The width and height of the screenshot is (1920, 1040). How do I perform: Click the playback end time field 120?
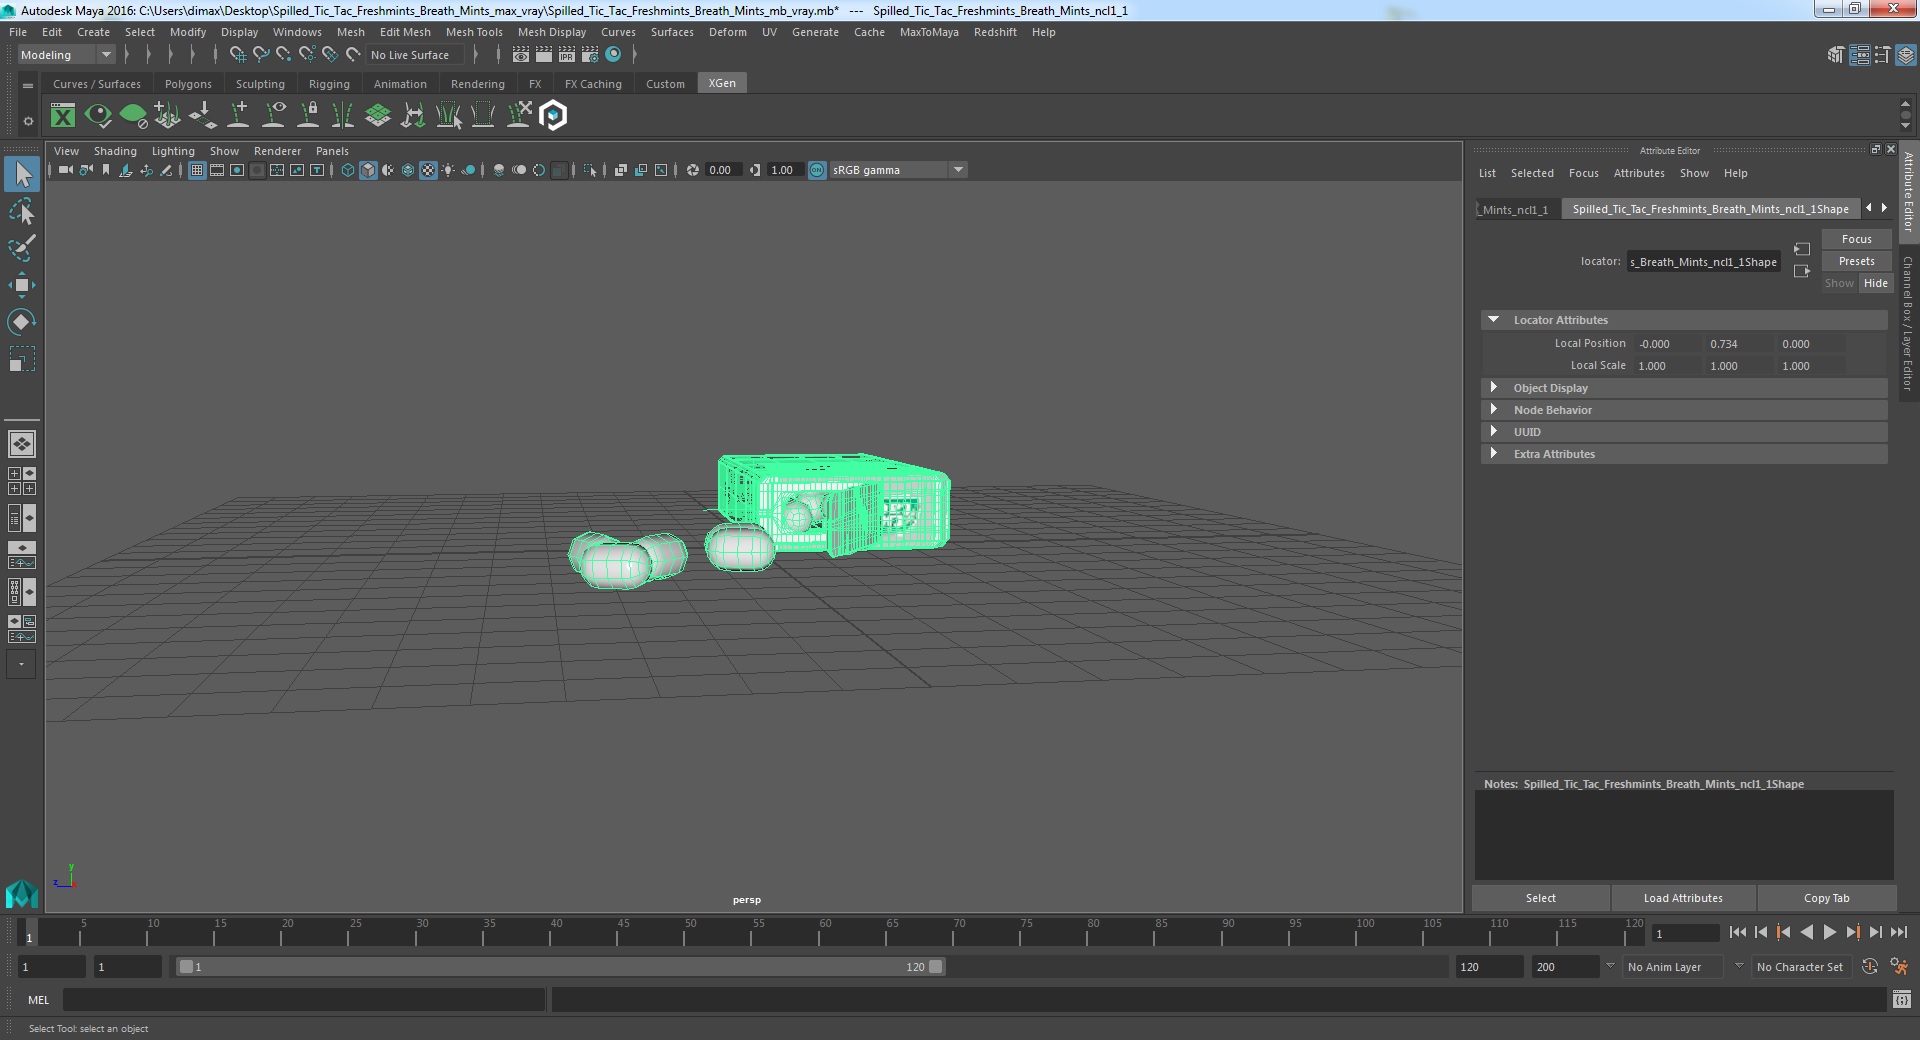click(1488, 967)
